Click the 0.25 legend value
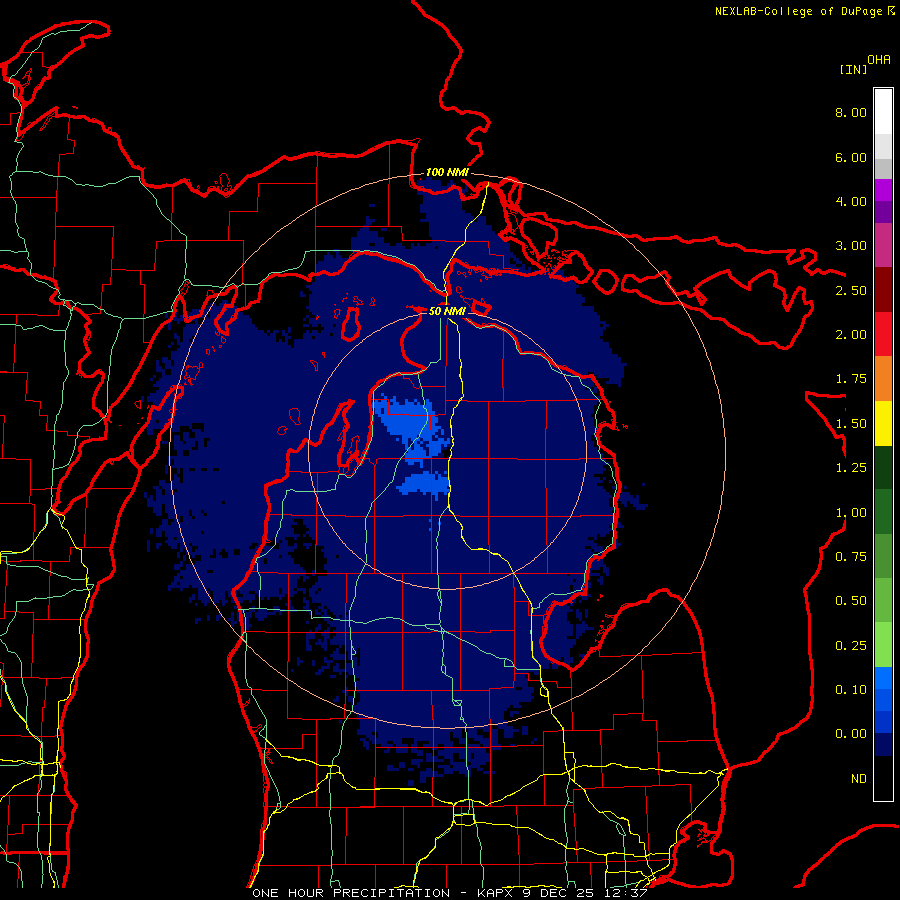The width and height of the screenshot is (900, 900). [x=851, y=646]
